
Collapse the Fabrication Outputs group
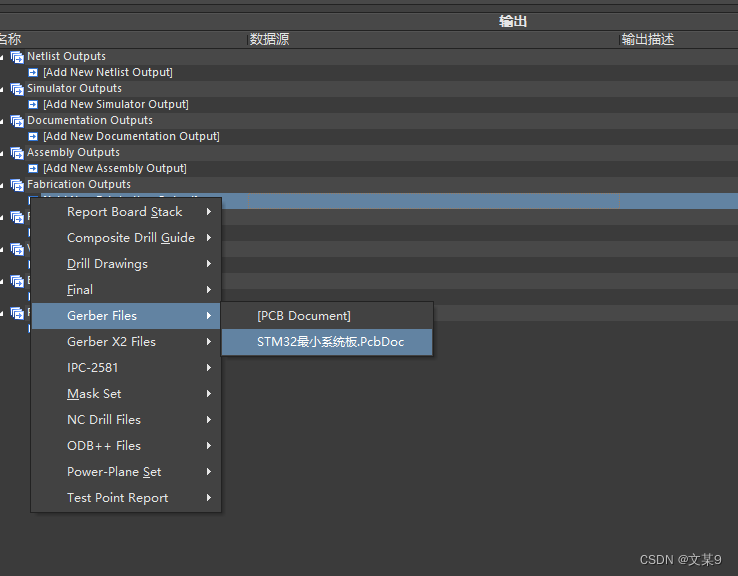[2, 185]
